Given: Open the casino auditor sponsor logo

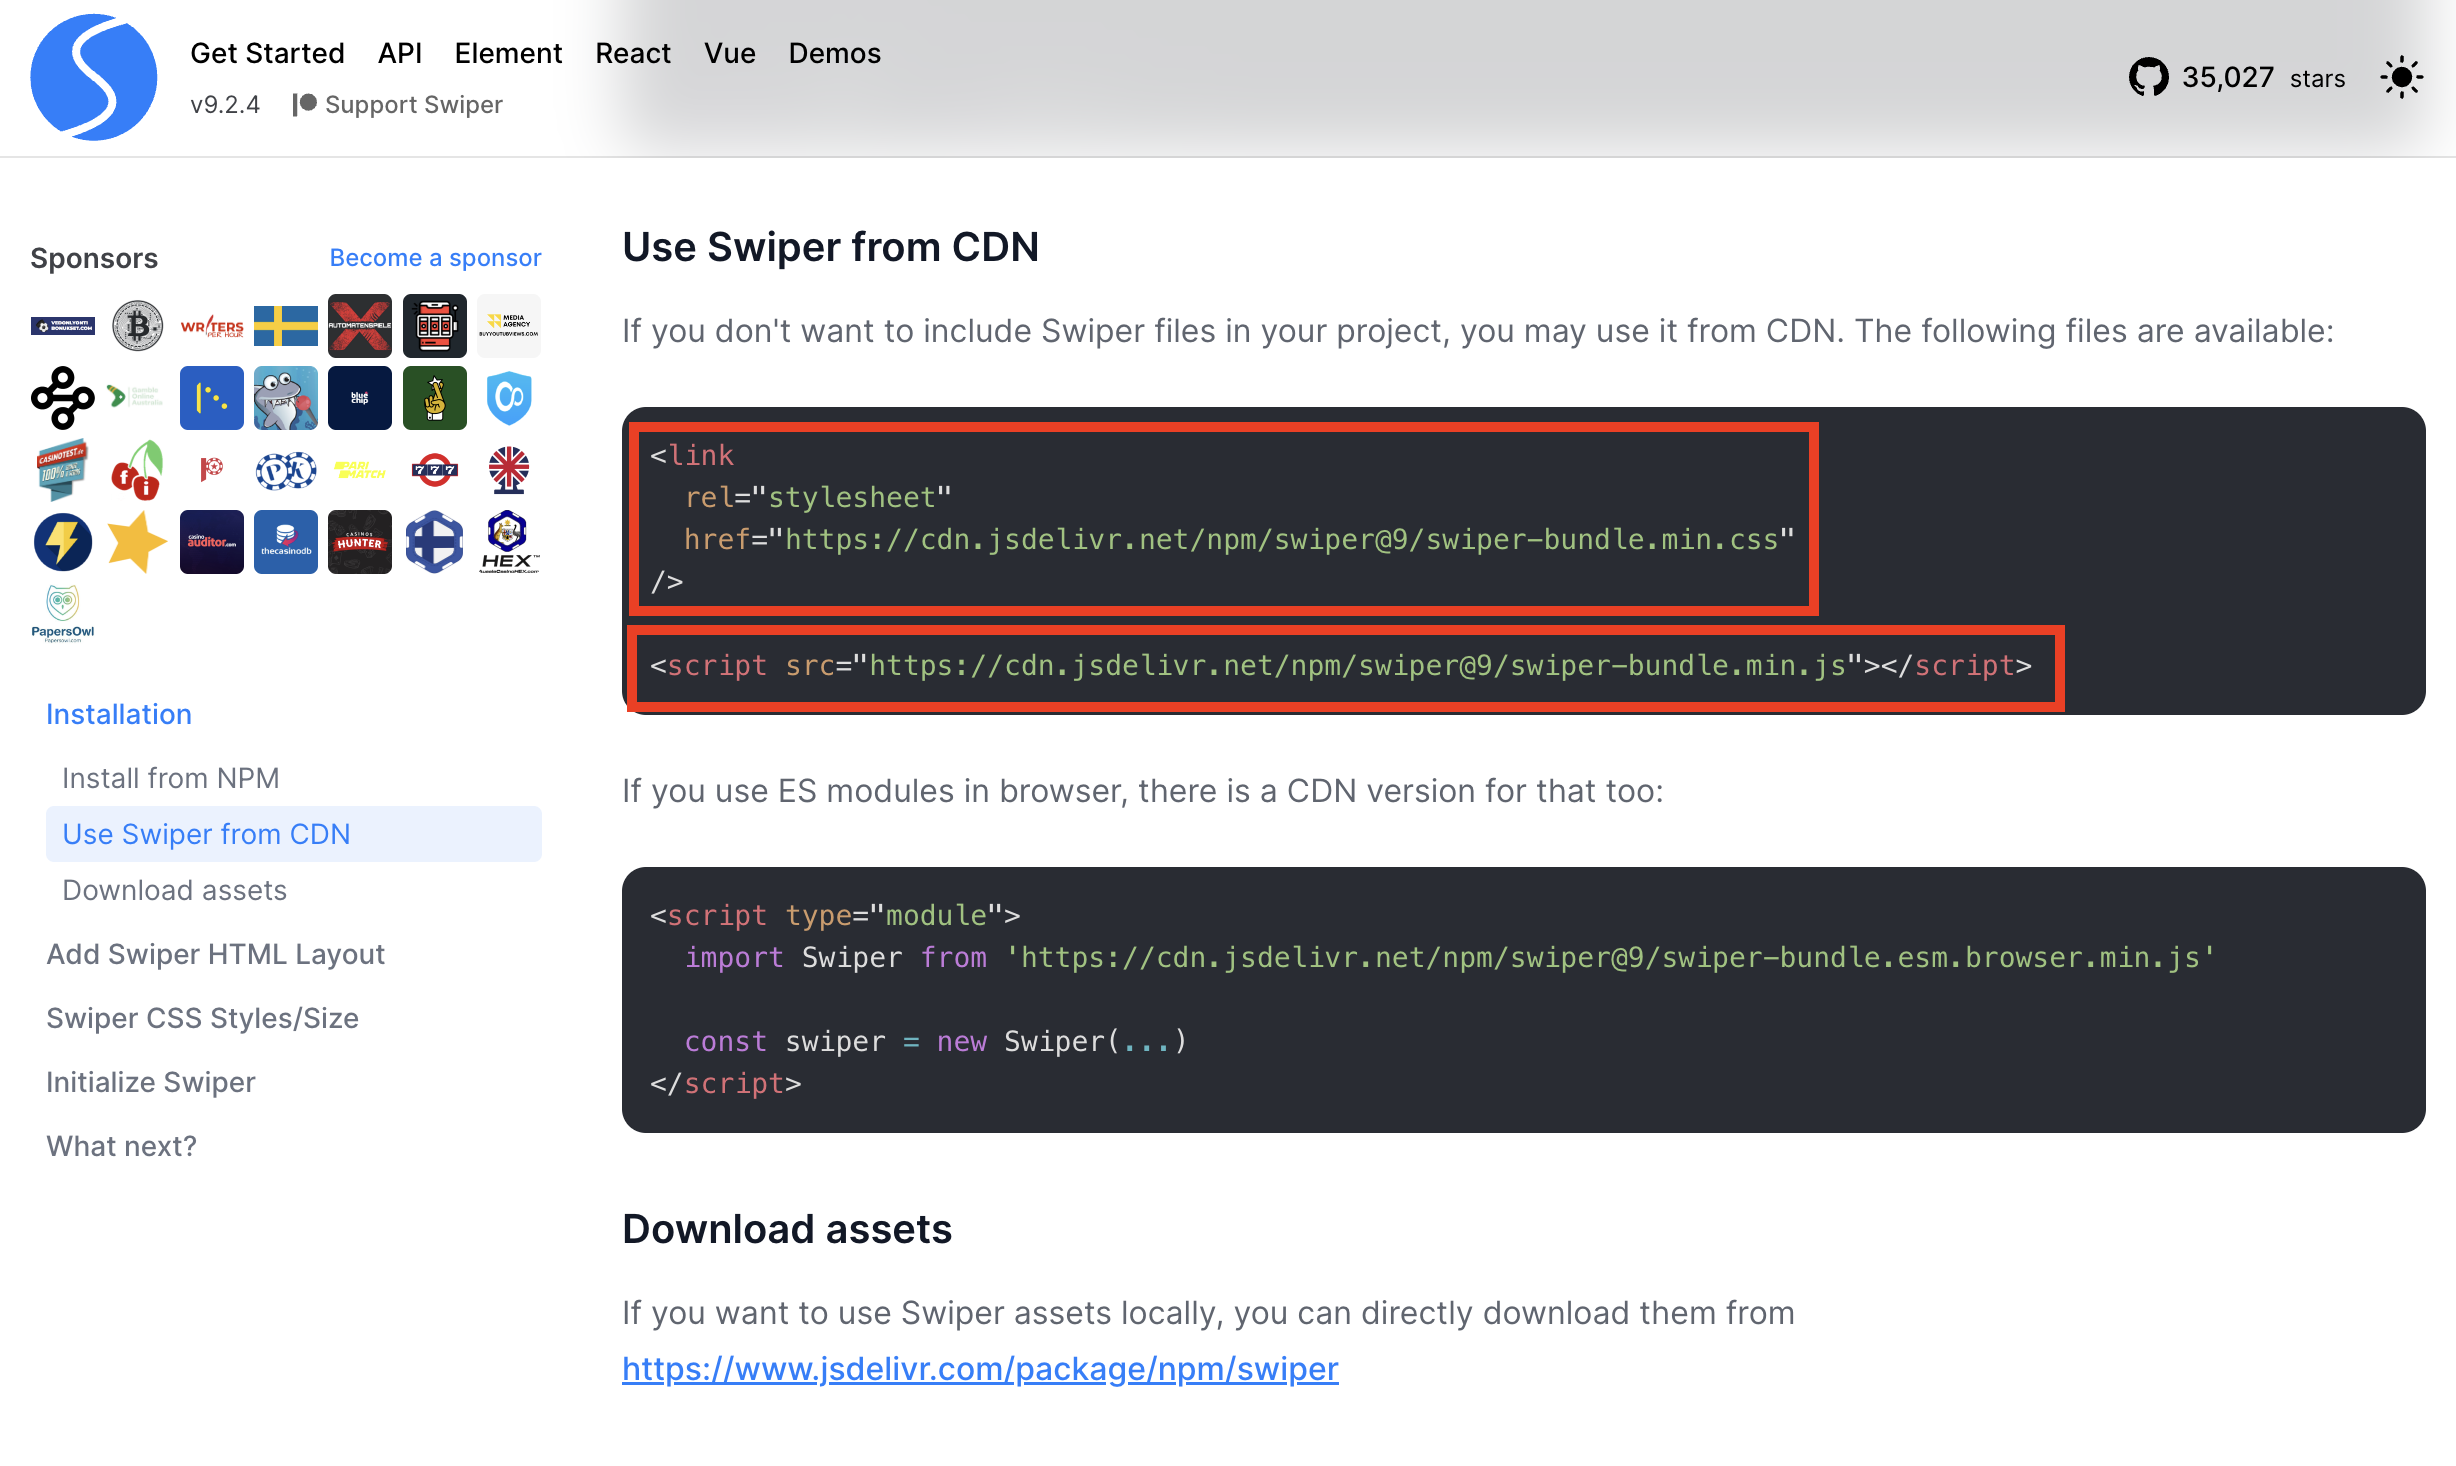Looking at the screenshot, I should tap(212, 542).
